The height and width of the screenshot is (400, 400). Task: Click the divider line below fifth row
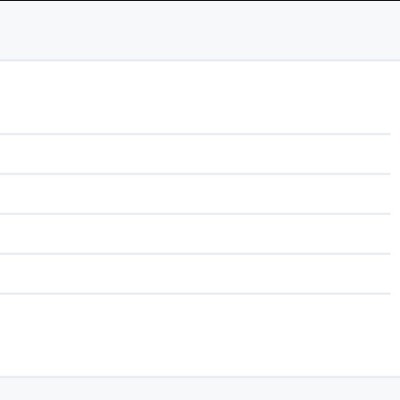pyautogui.click(x=195, y=294)
